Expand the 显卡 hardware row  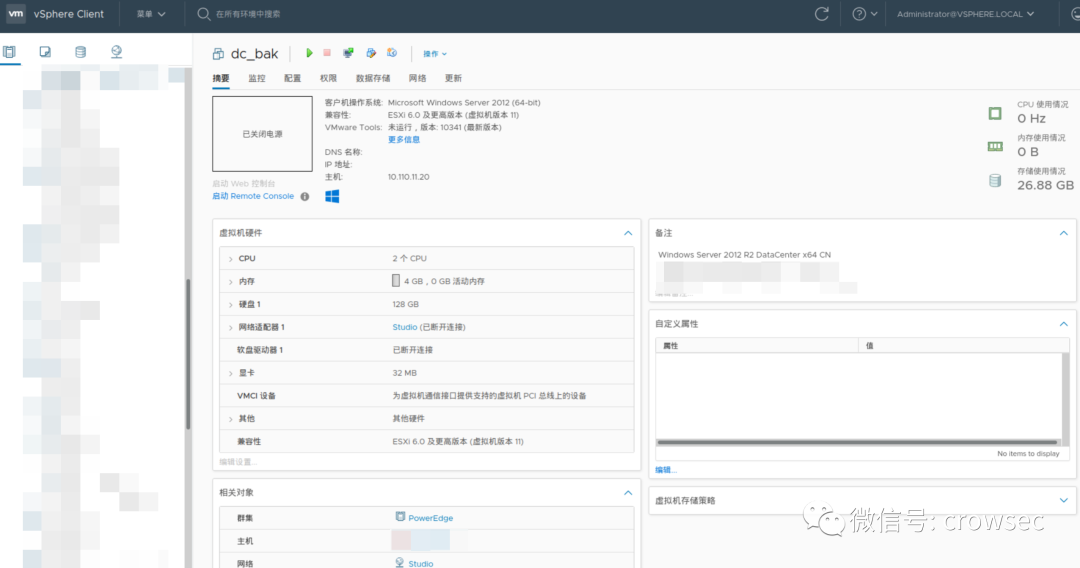click(x=231, y=373)
